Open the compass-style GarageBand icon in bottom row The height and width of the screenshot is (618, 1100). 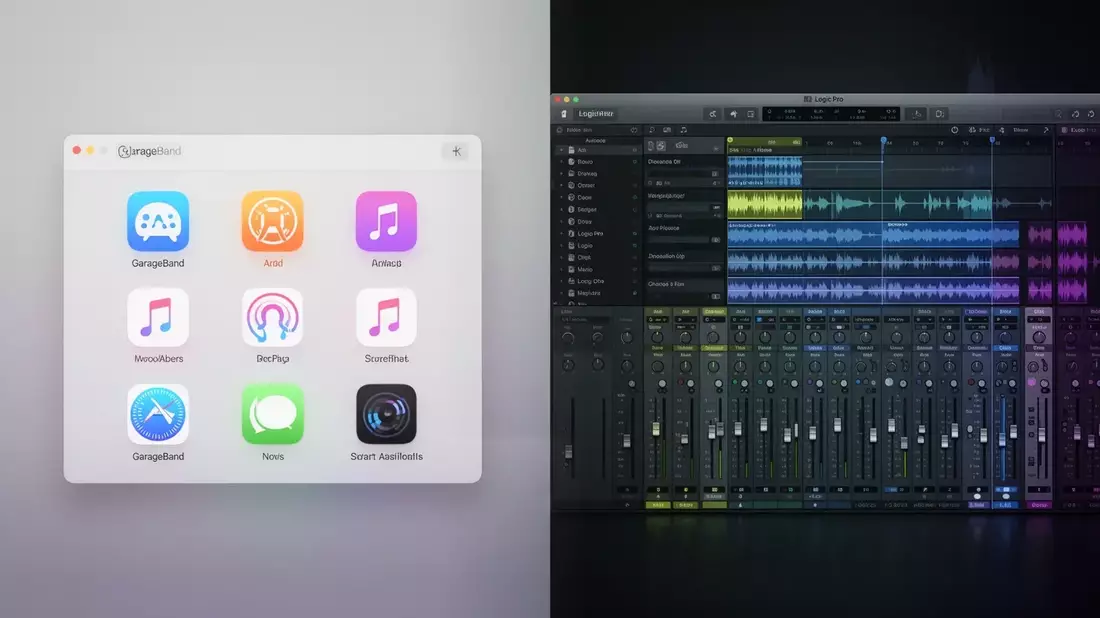(158, 414)
